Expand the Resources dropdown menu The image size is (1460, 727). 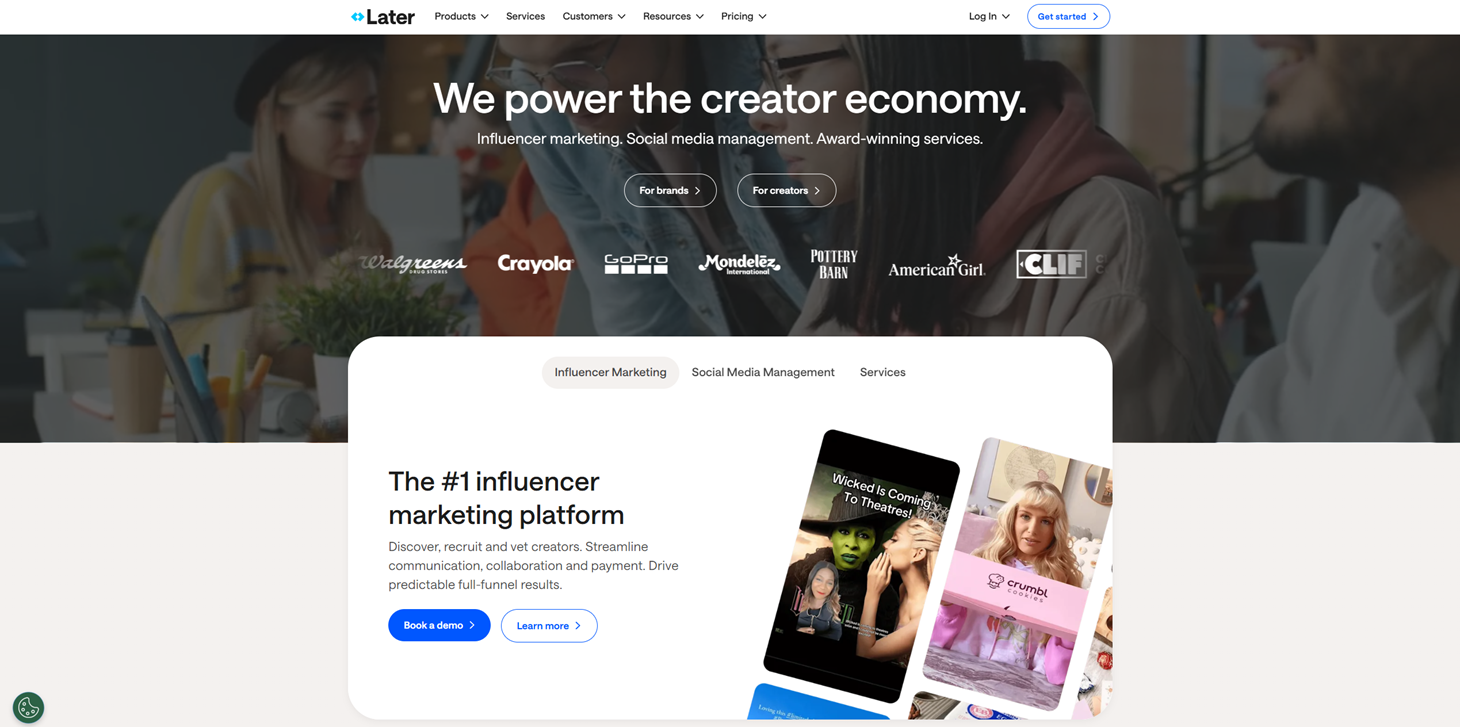(673, 17)
